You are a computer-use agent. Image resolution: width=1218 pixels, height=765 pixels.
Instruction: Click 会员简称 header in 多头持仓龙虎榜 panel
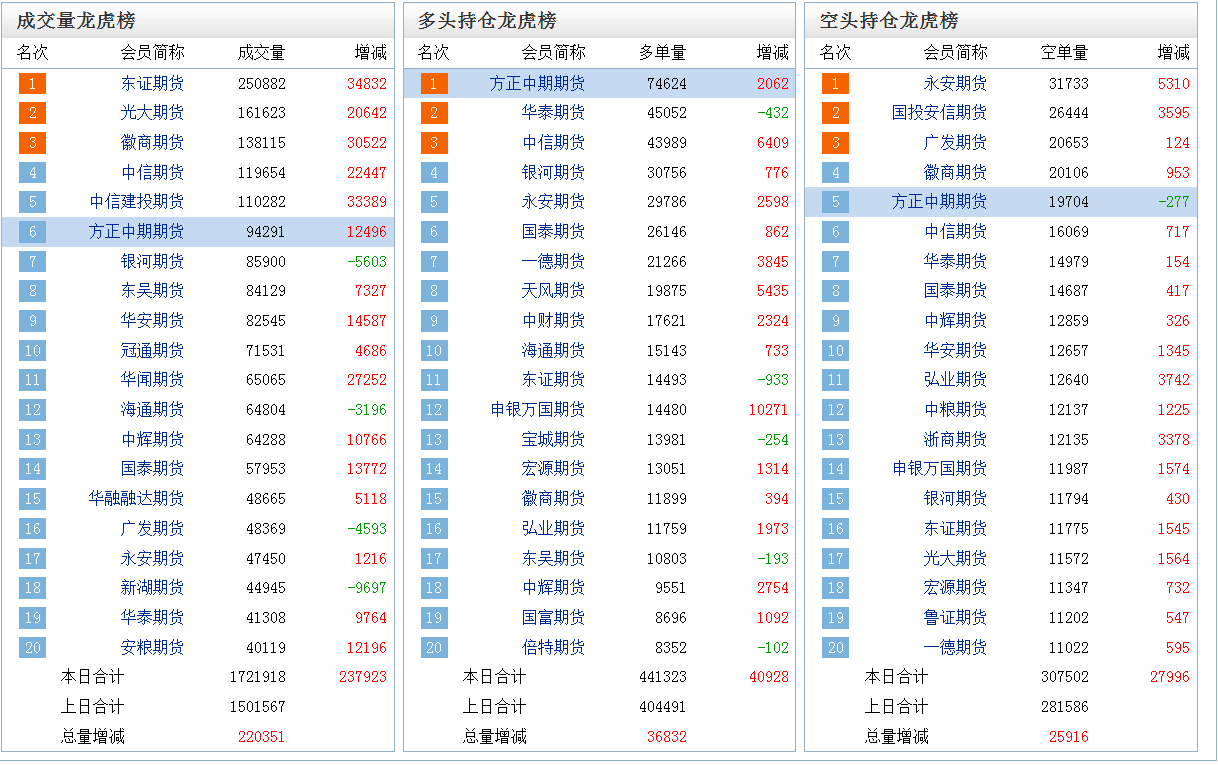pyautogui.click(x=554, y=53)
